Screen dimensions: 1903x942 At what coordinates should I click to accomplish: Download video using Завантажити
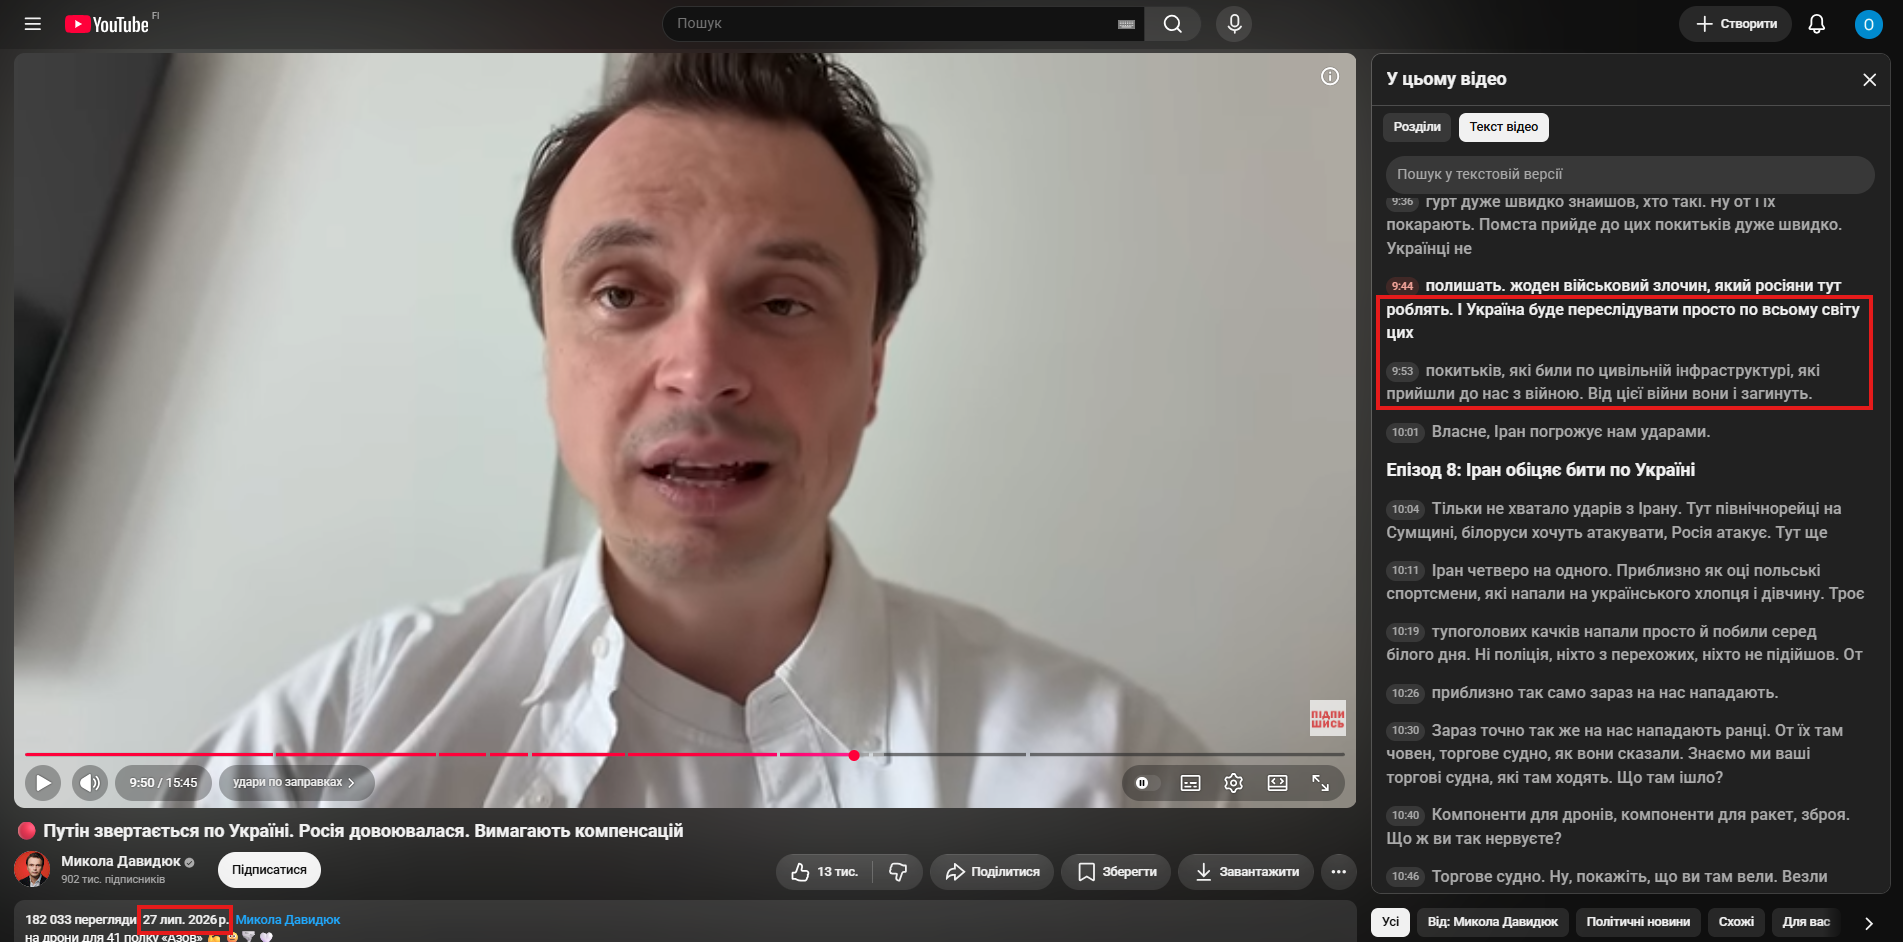(1246, 872)
